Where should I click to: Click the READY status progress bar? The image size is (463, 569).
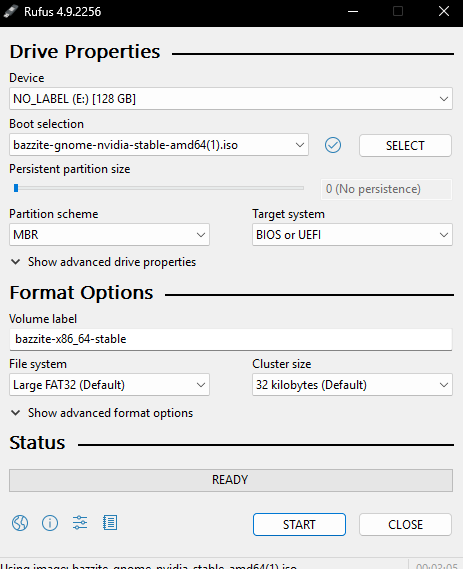231,480
